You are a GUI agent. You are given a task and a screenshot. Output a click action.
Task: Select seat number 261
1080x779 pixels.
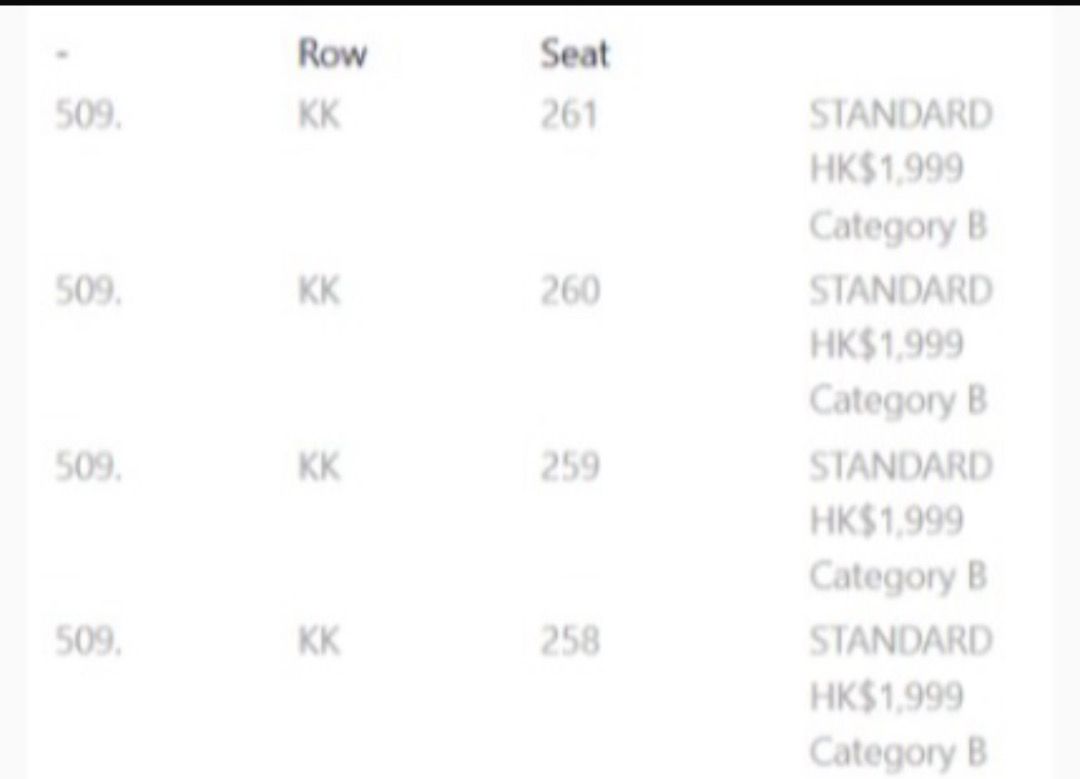pyautogui.click(x=568, y=117)
